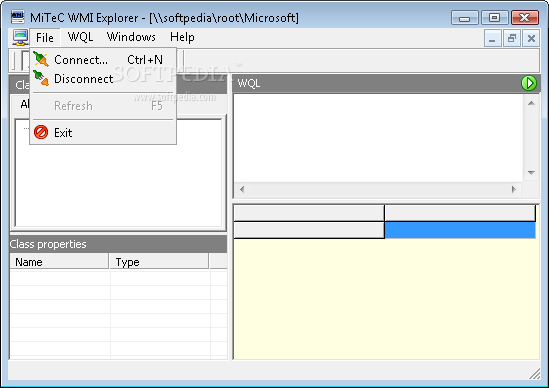This screenshot has height=388, width=549.
Task: Choose Disconnect from the File menu
Action: coord(103,78)
